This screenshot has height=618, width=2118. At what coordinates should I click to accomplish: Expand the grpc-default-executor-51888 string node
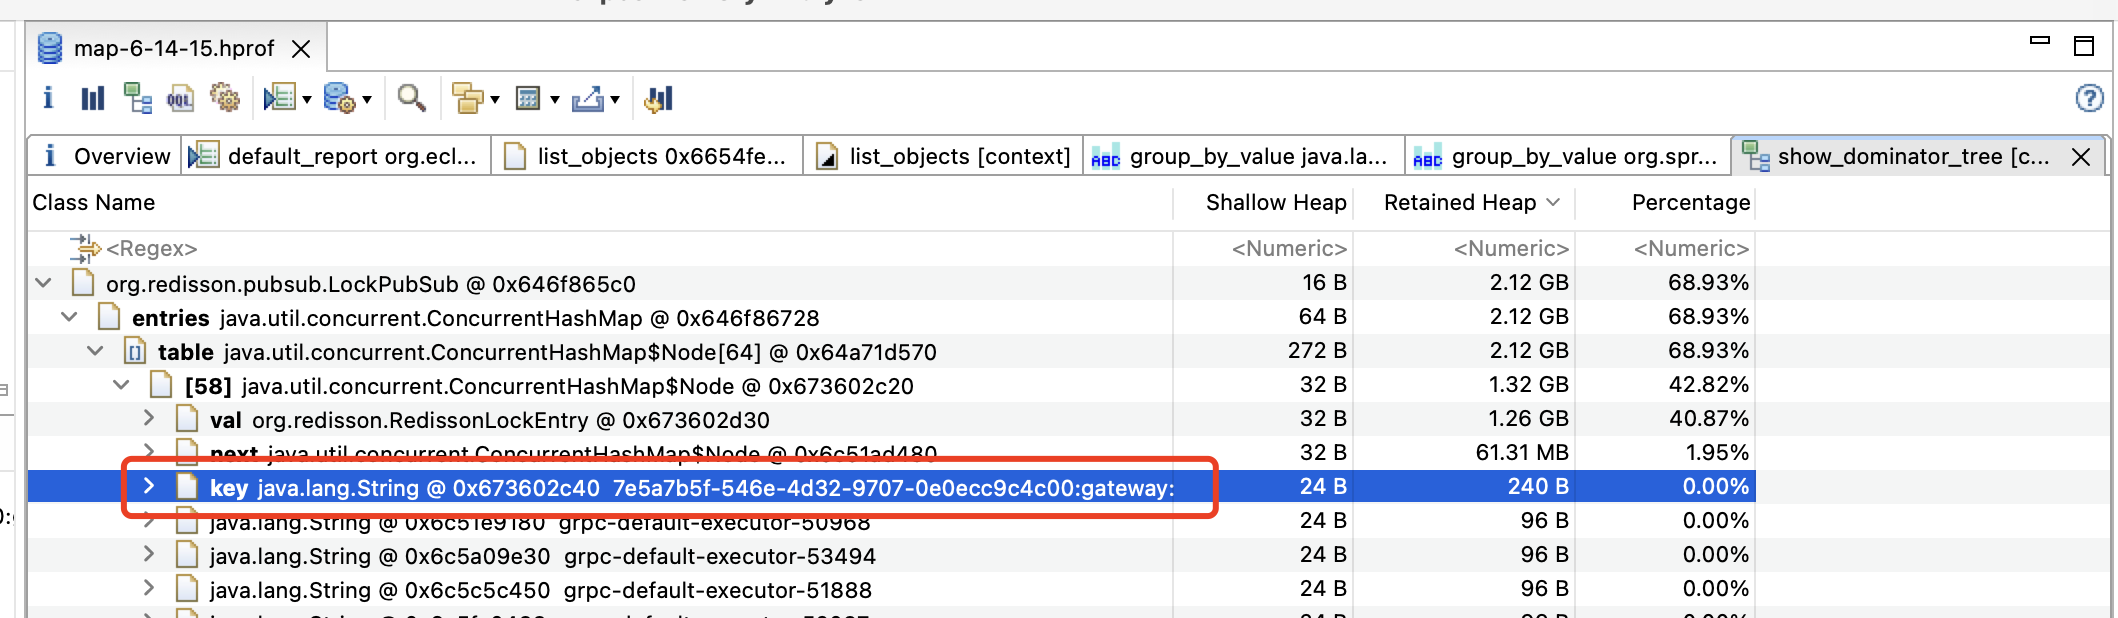(148, 589)
